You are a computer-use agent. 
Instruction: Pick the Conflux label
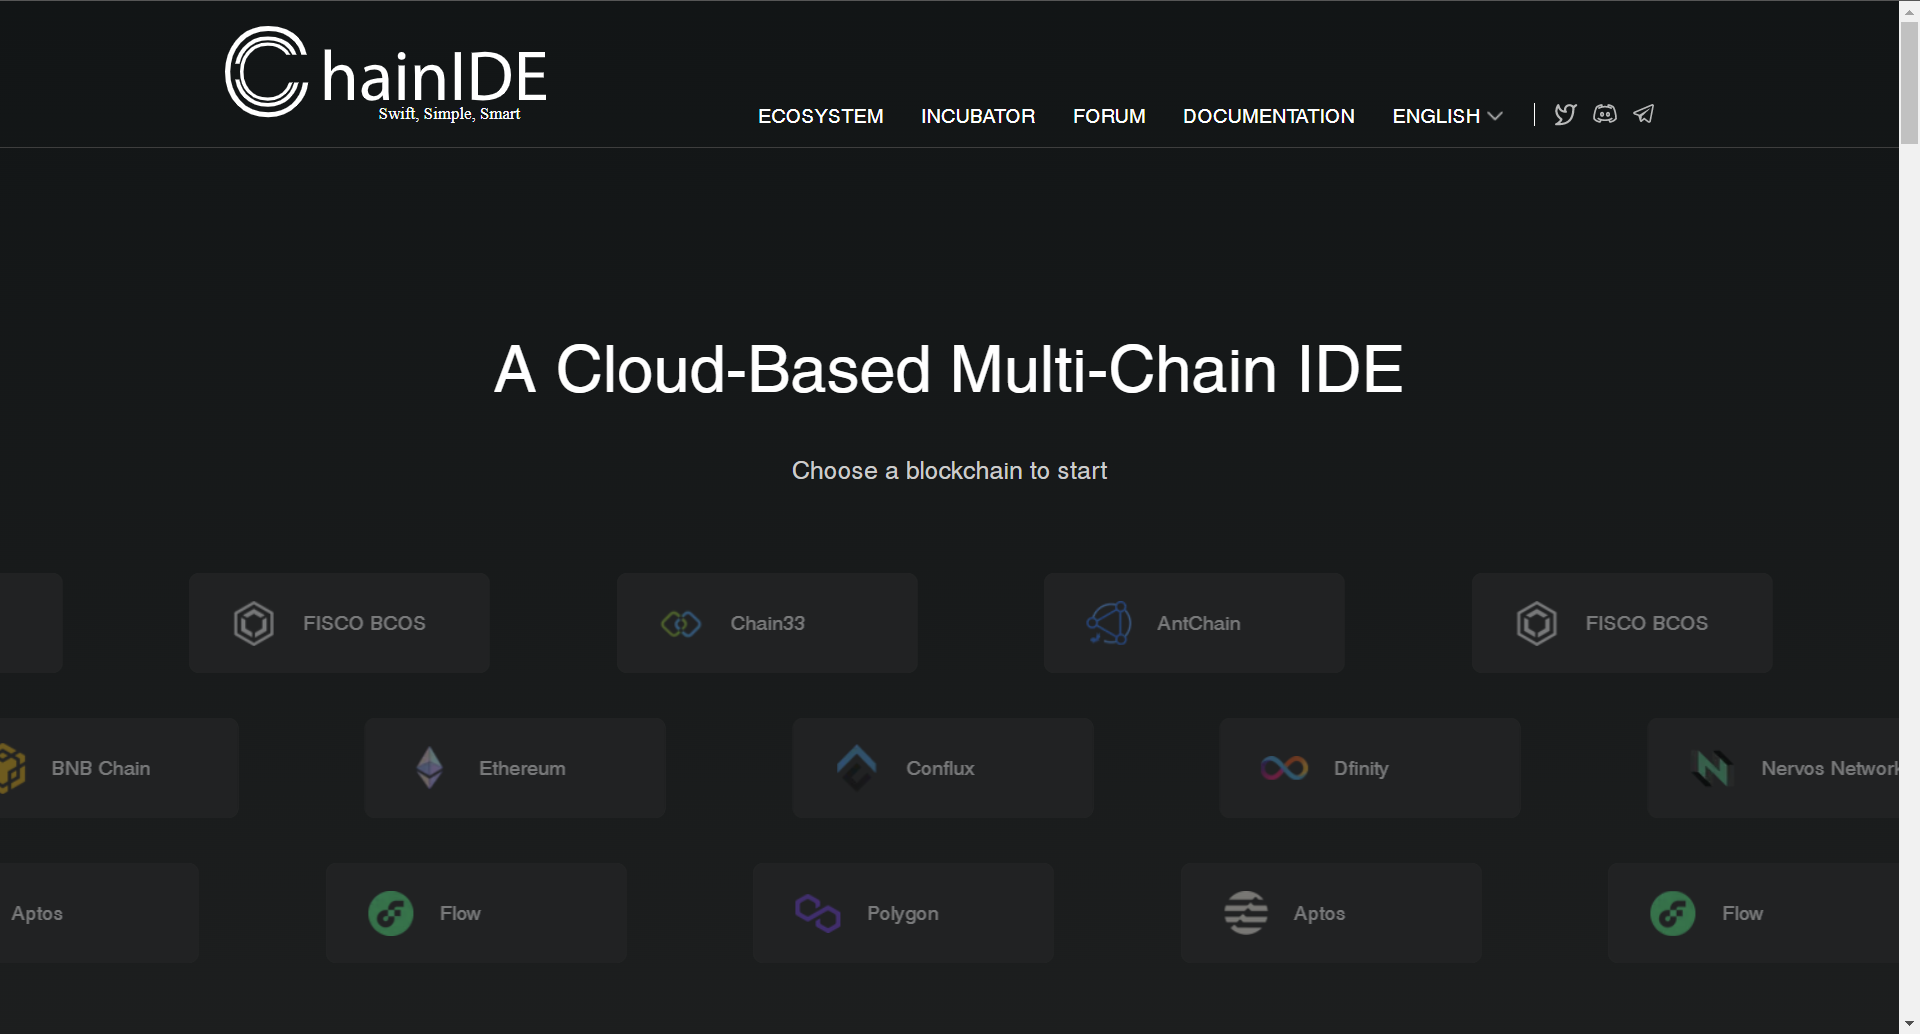tap(940, 768)
